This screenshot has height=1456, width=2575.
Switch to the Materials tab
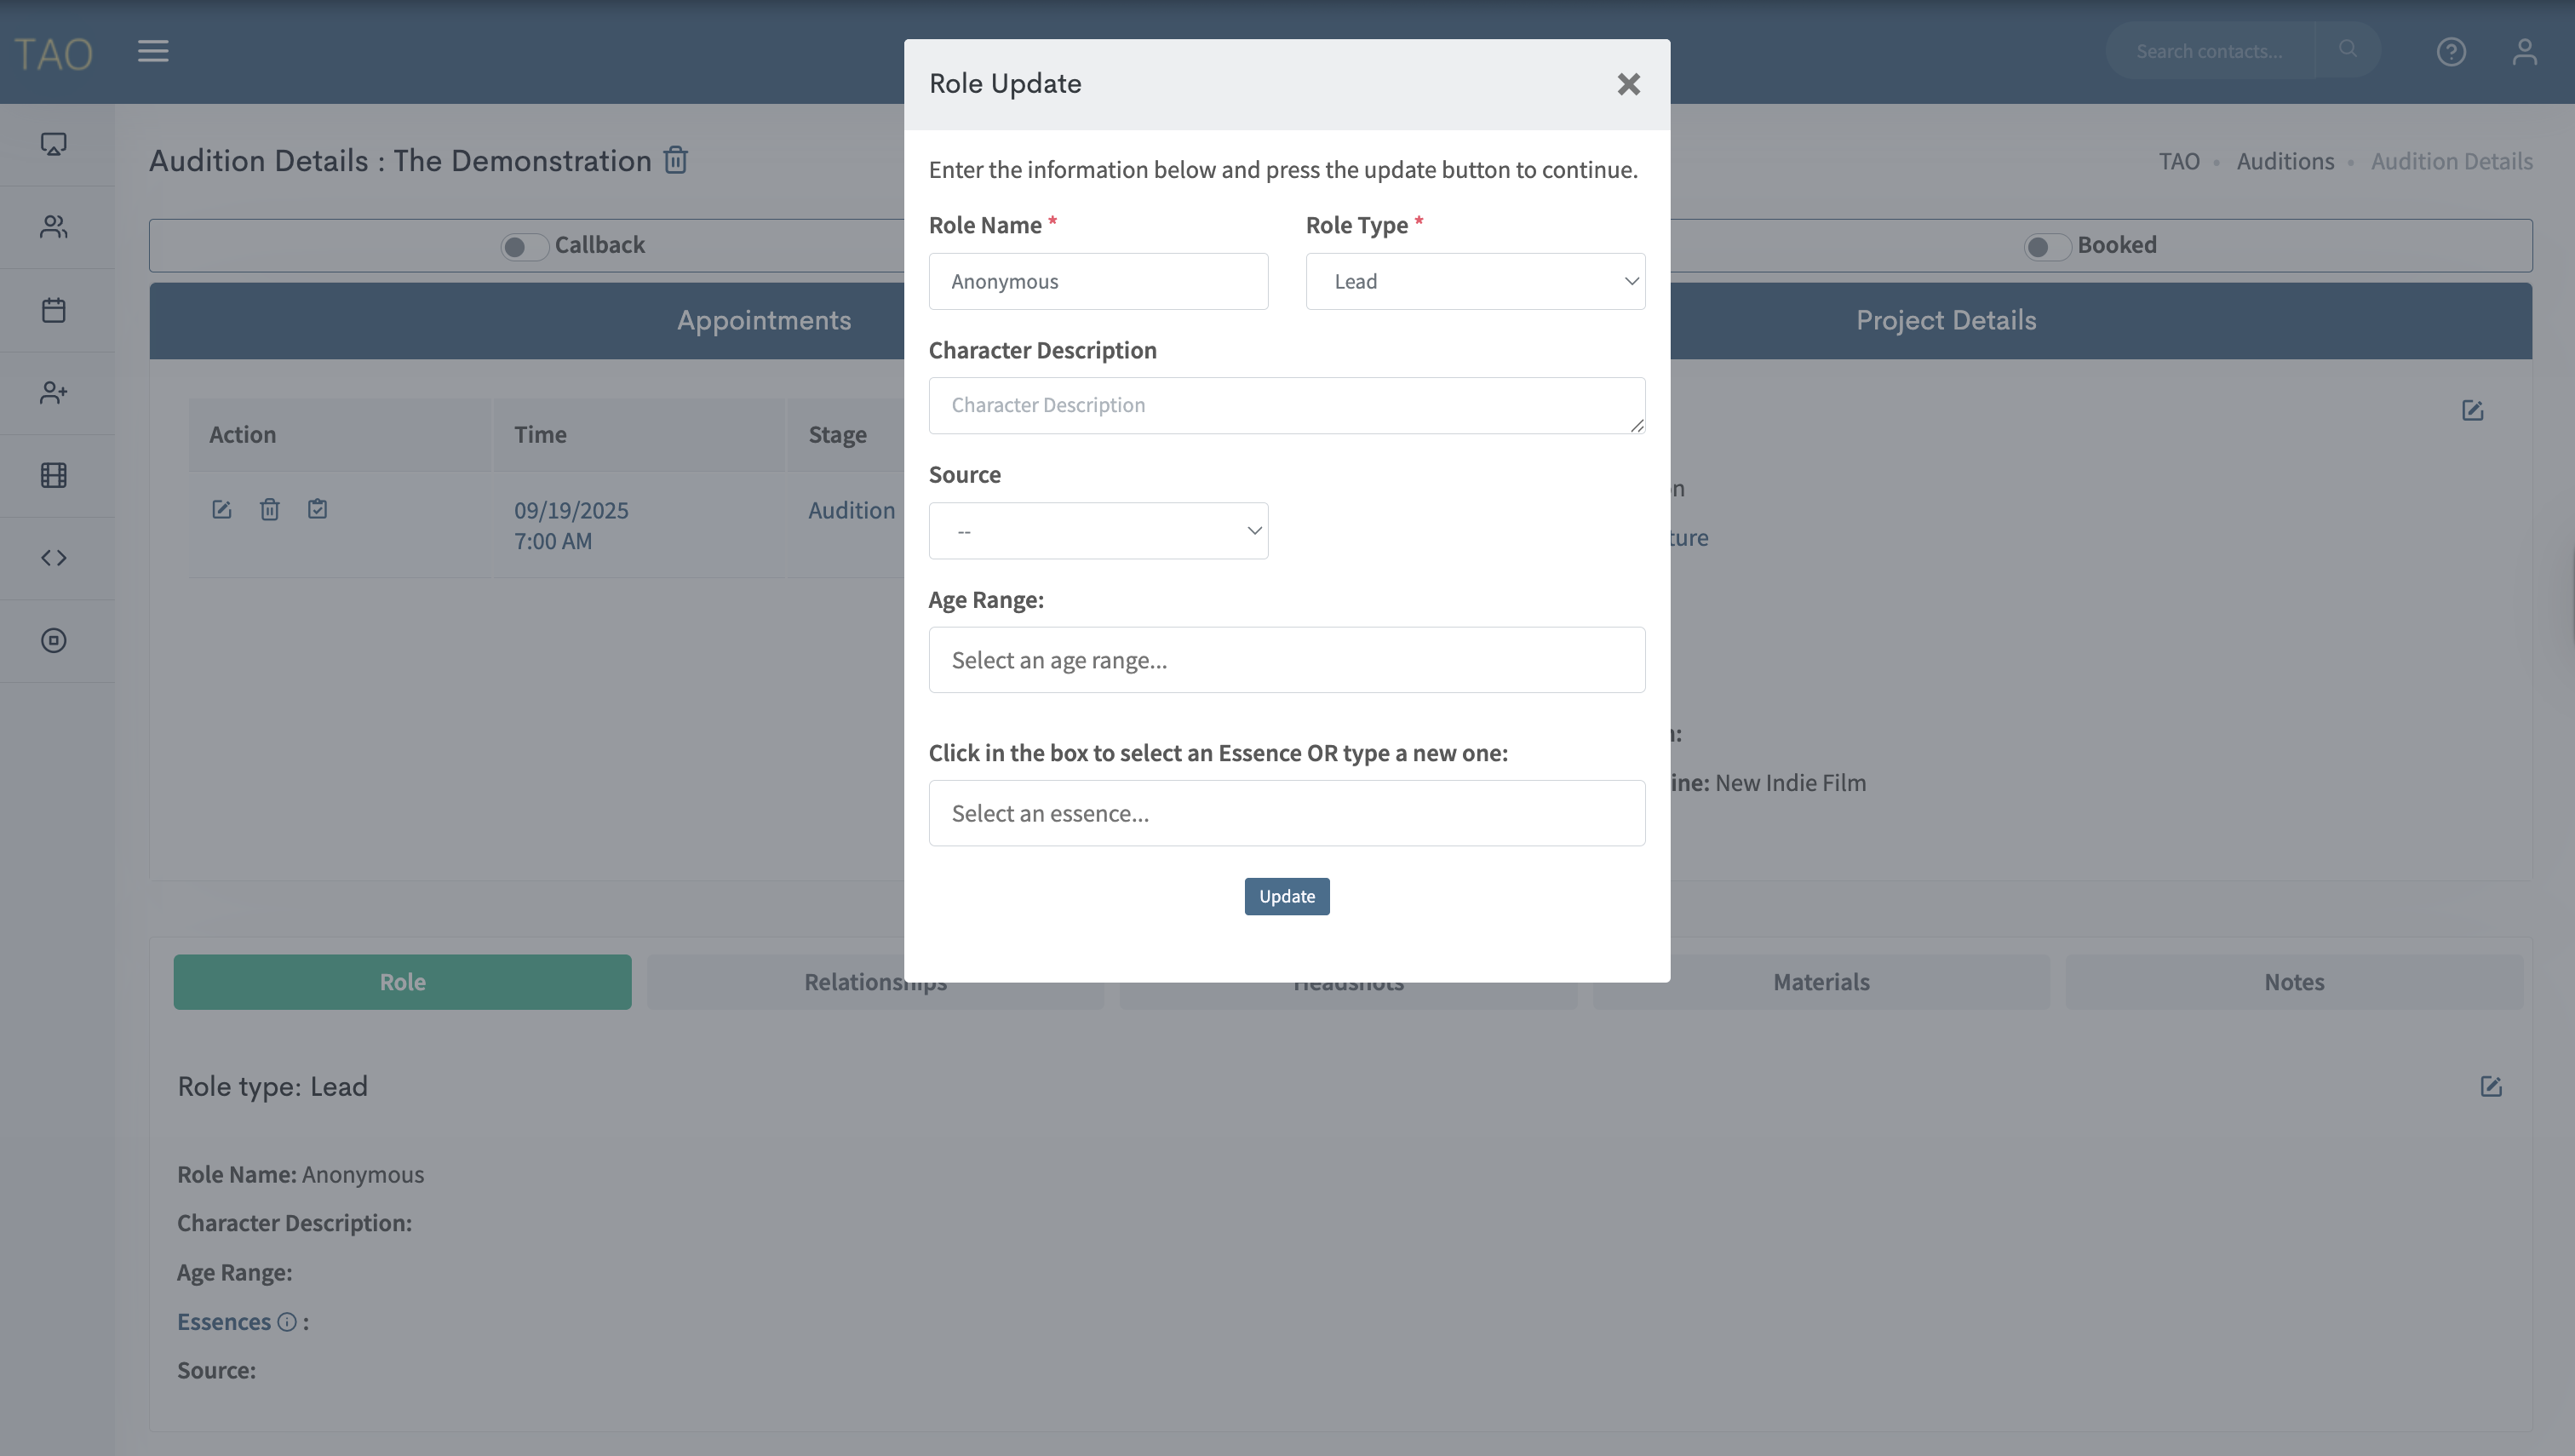1821,982
